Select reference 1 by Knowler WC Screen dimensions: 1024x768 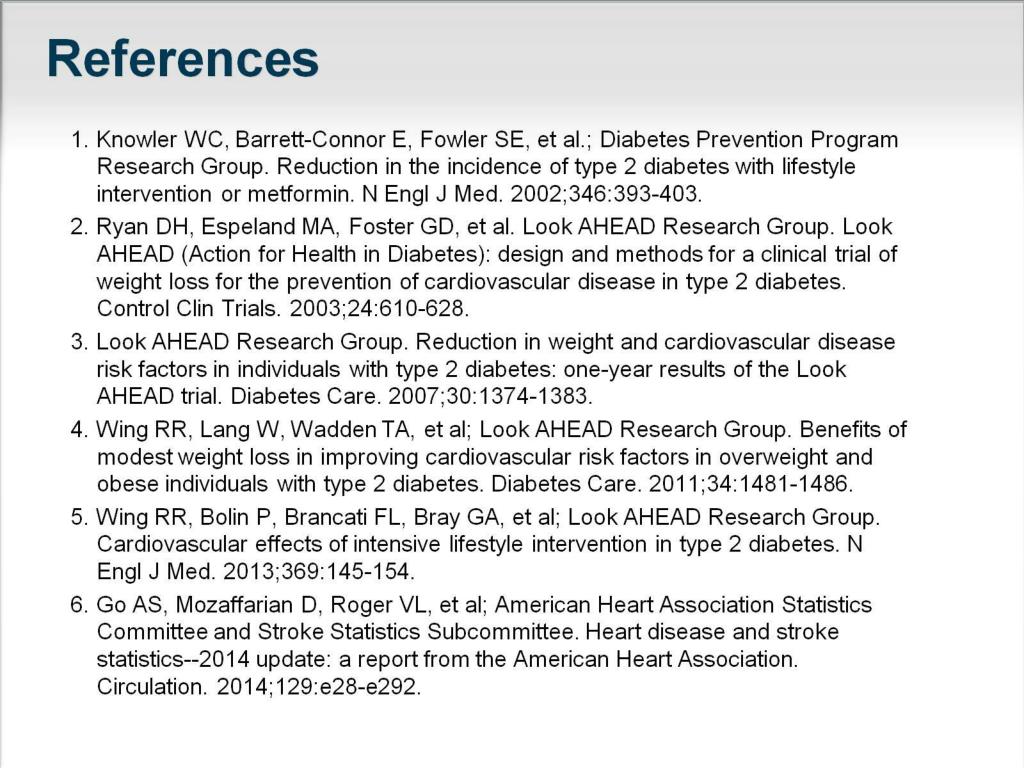485,167
